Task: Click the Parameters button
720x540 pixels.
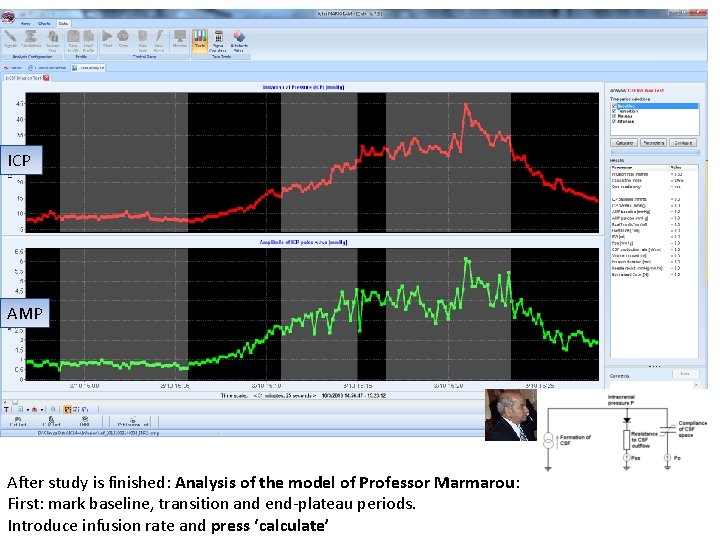Action: [653, 143]
